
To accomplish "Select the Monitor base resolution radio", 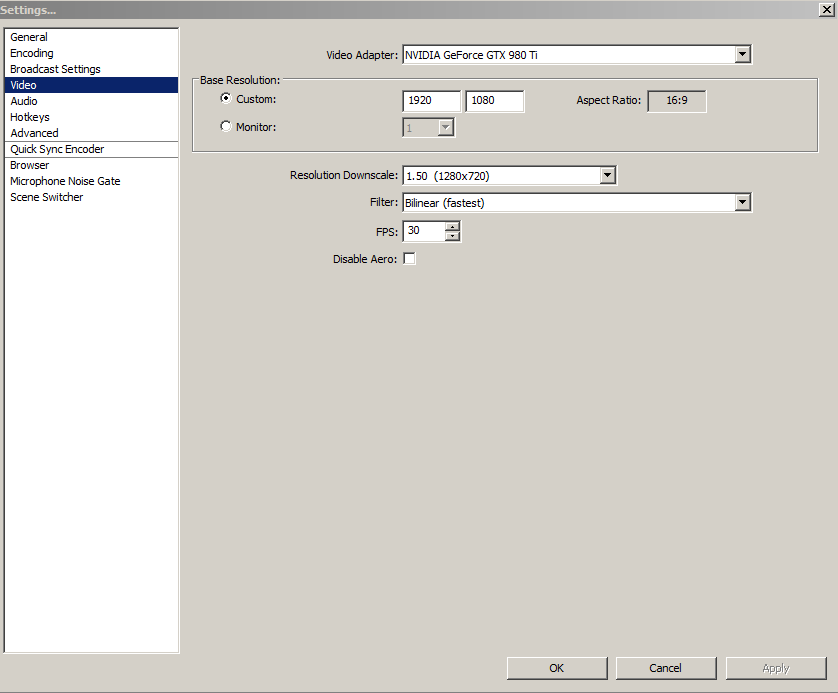I will click(226, 126).
